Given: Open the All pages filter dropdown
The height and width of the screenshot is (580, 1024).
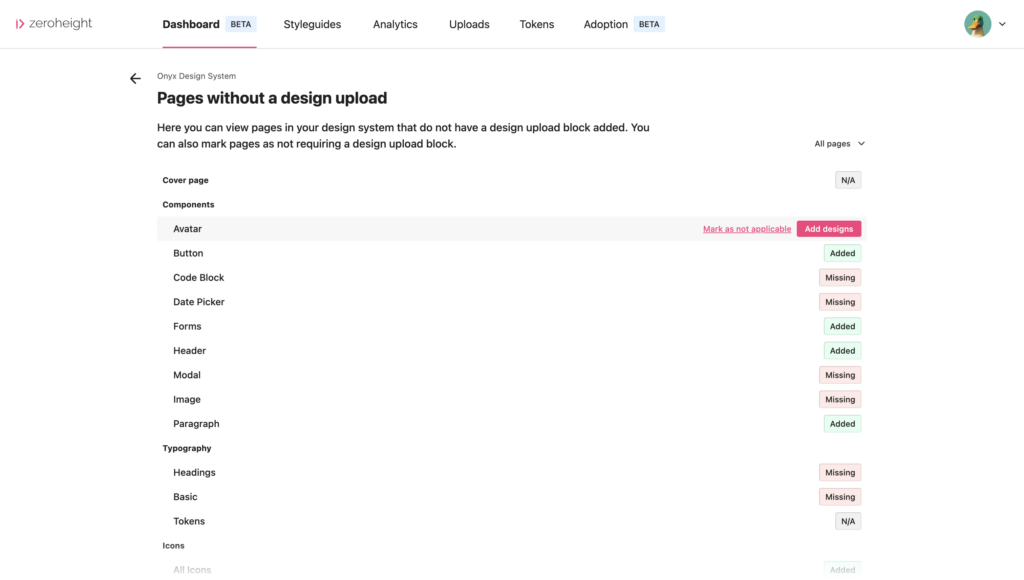Looking at the screenshot, I should click(839, 144).
